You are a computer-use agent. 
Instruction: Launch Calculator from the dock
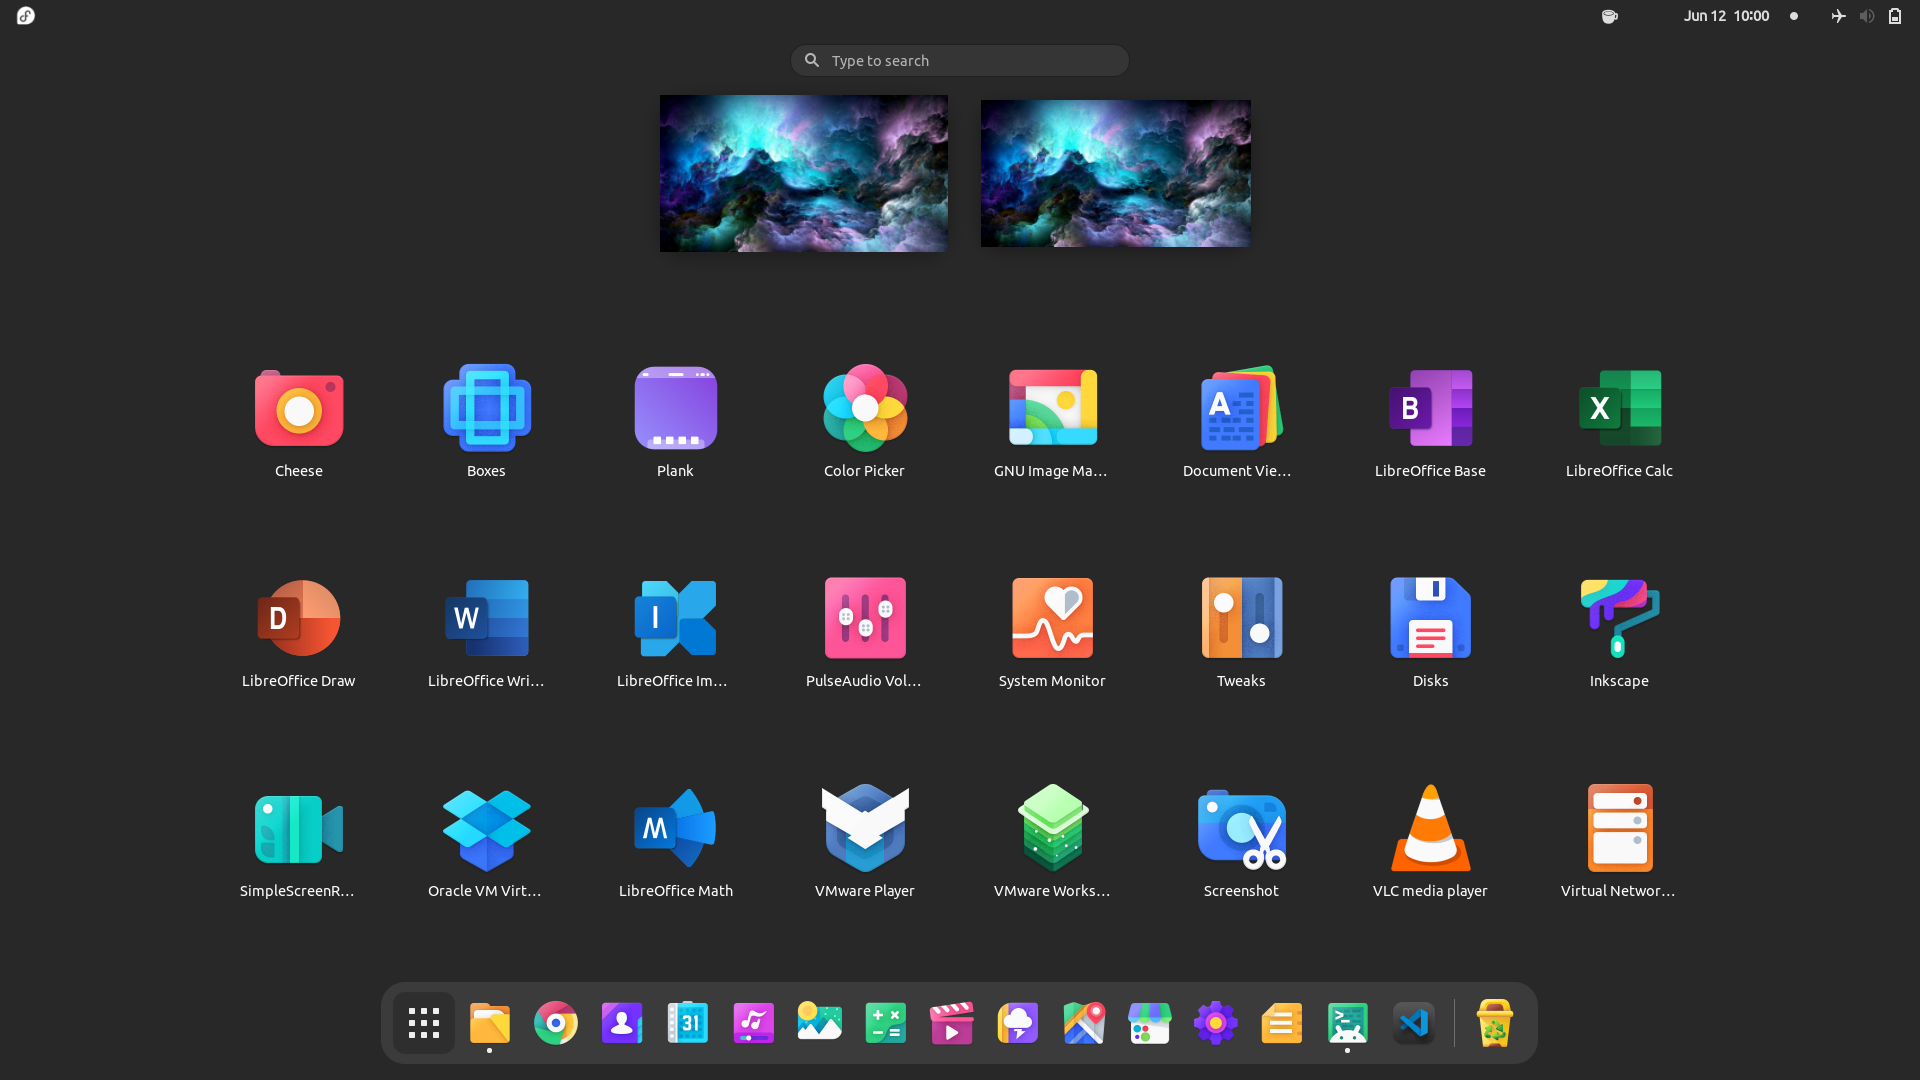(x=886, y=1023)
